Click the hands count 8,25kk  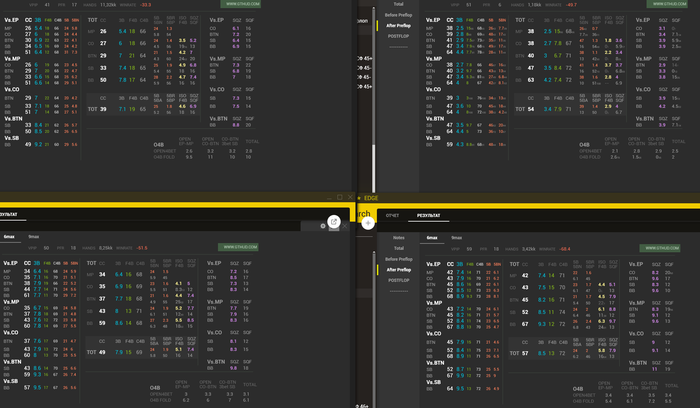click(x=106, y=248)
